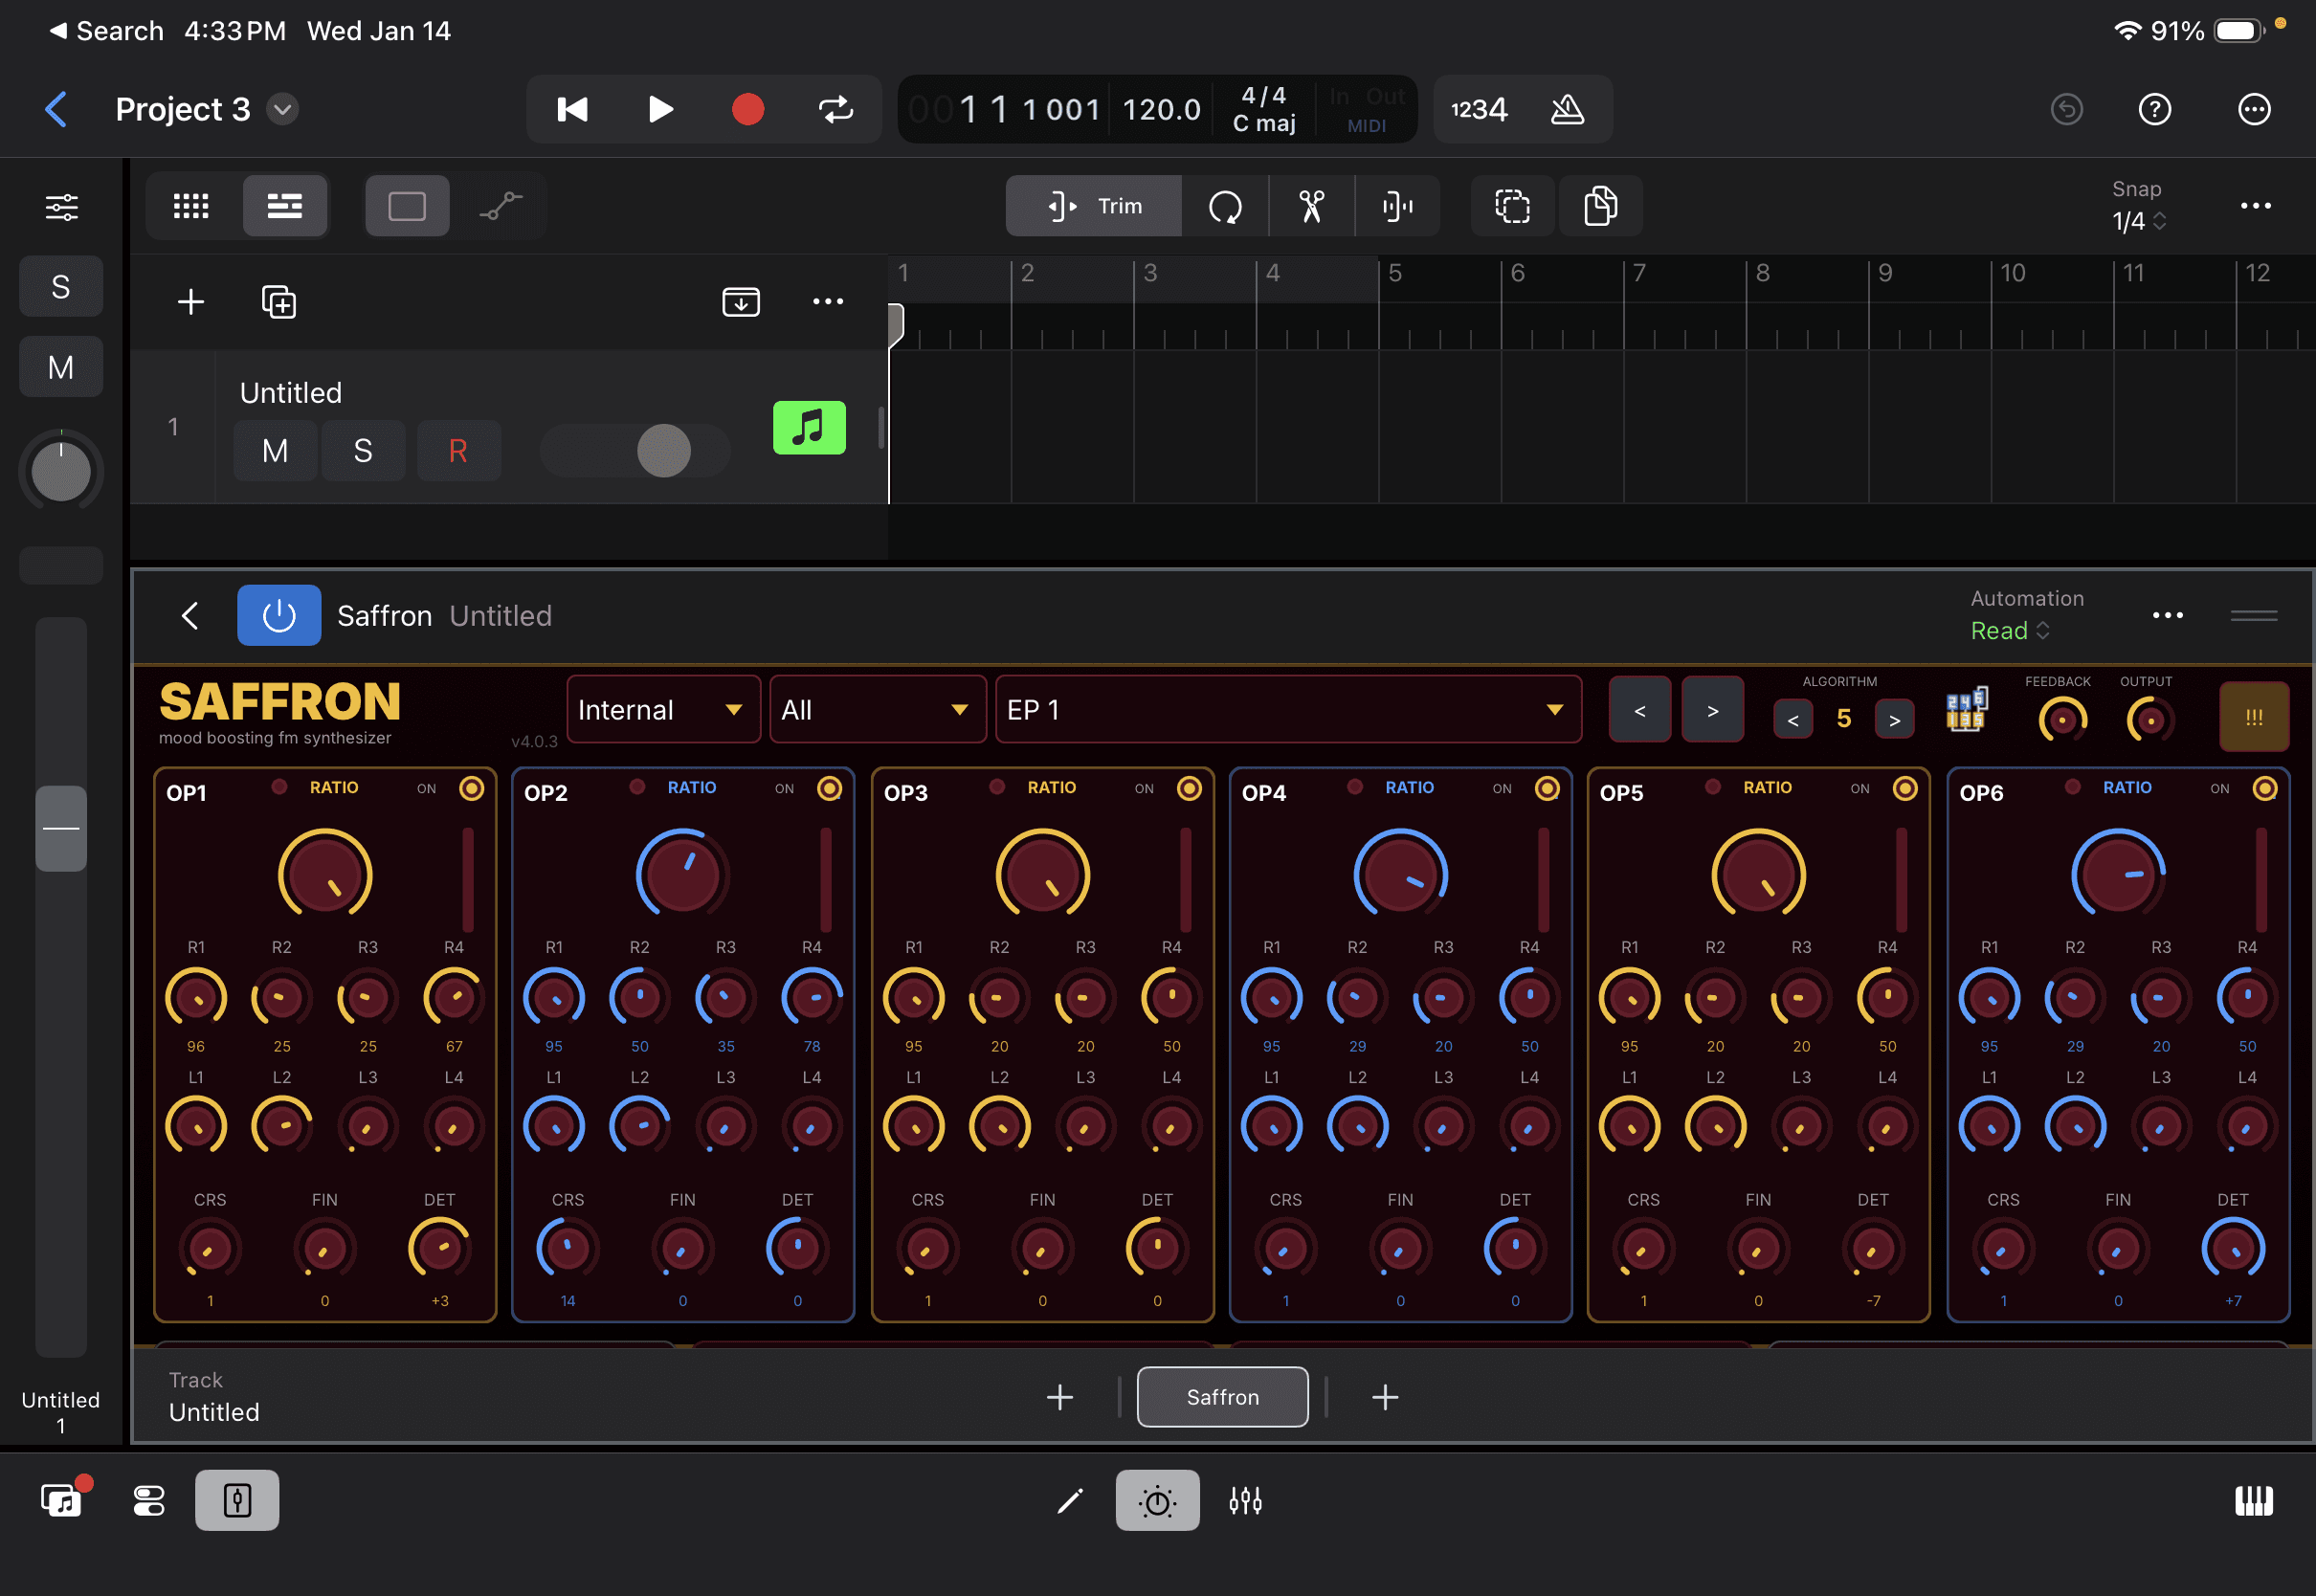Start playback with the Play button

[x=660, y=109]
